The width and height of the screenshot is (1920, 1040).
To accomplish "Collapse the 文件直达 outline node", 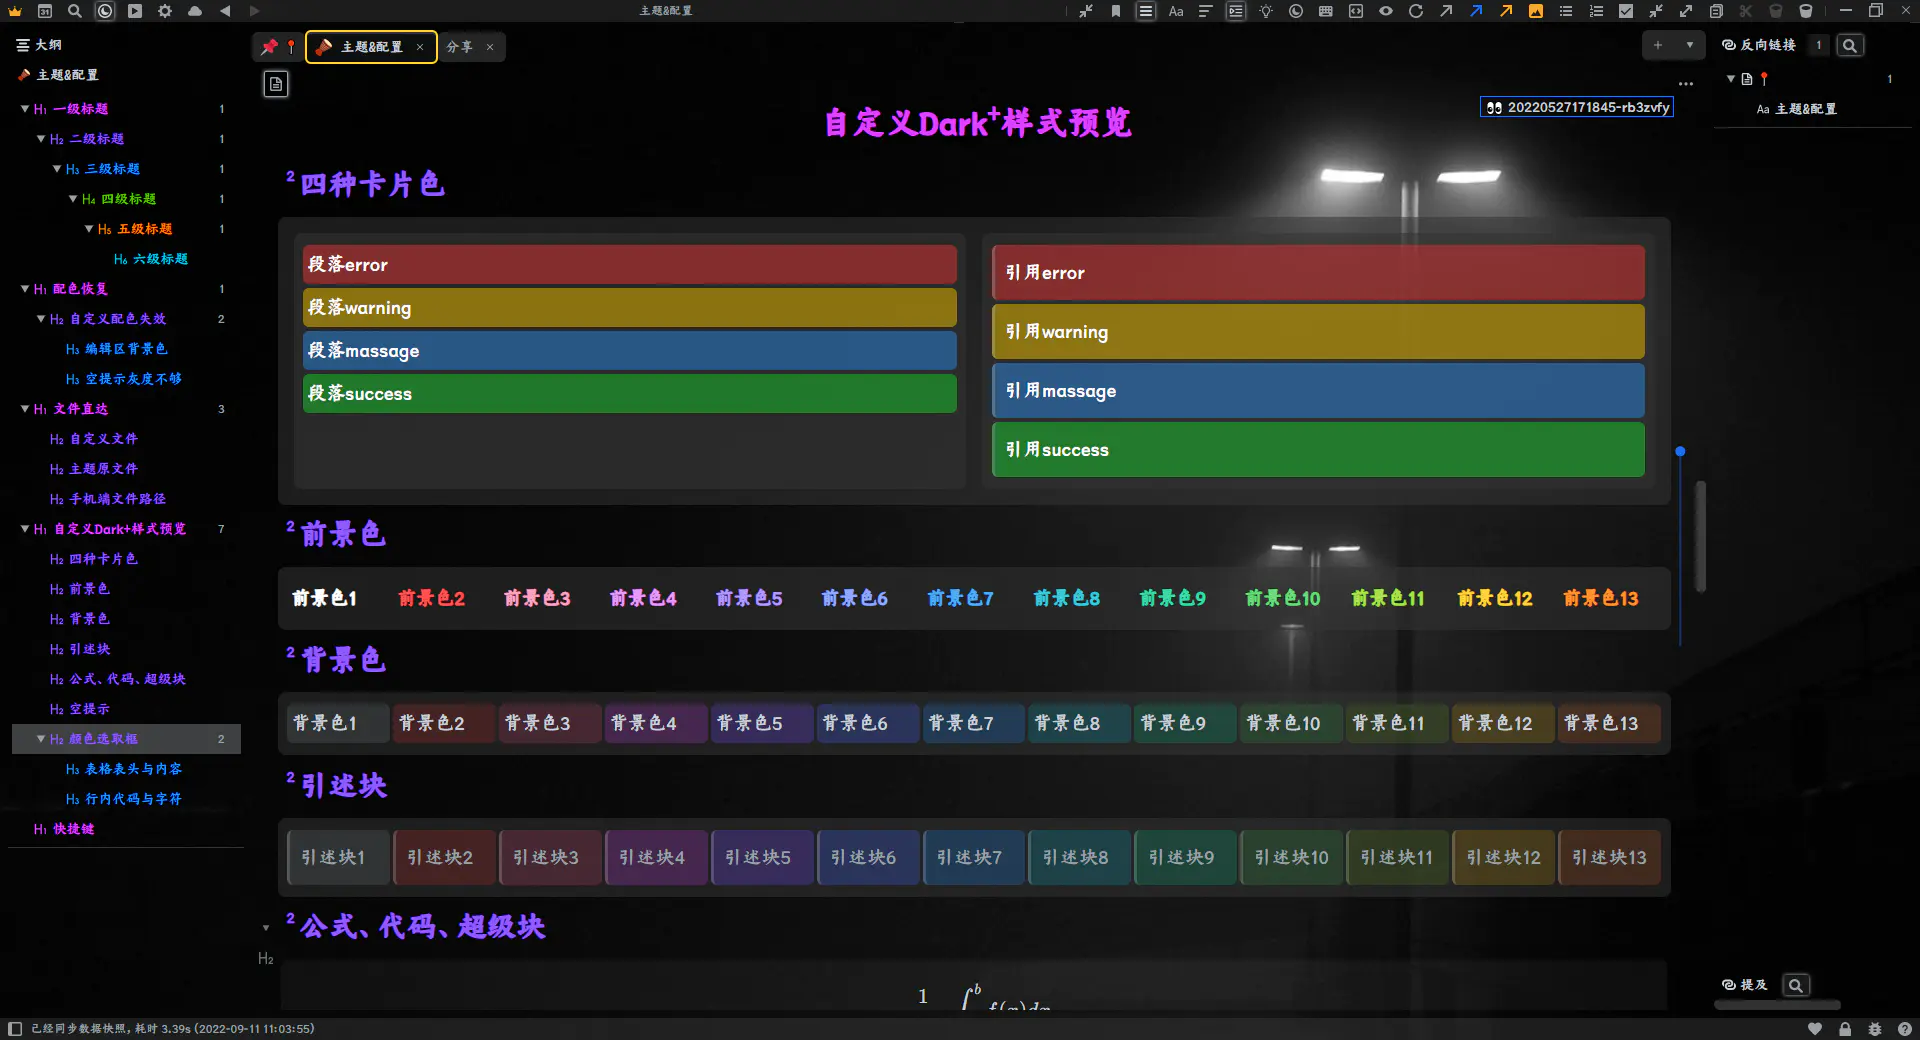I will pyautogui.click(x=25, y=409).
